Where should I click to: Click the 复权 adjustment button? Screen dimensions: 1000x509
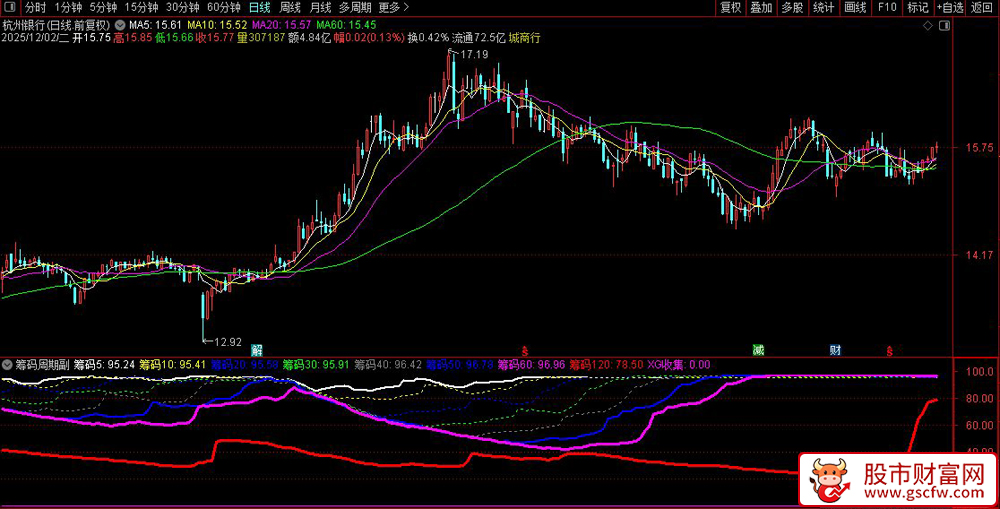click(x=731, y=8)
